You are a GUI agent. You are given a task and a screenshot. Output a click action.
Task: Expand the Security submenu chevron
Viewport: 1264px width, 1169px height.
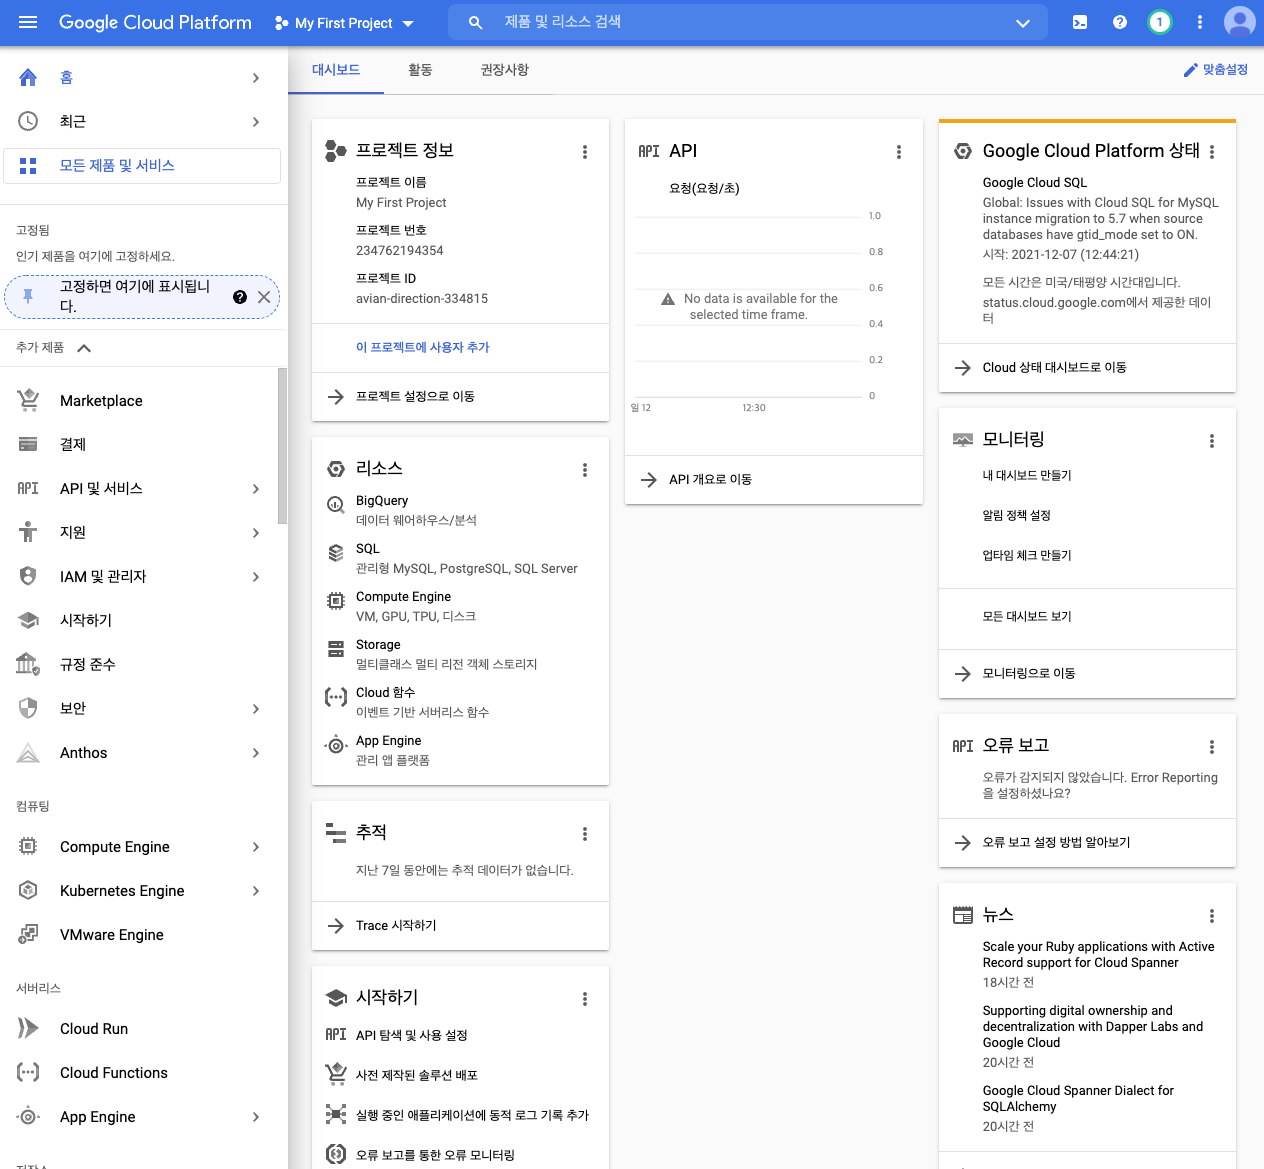tap(256, 709)
